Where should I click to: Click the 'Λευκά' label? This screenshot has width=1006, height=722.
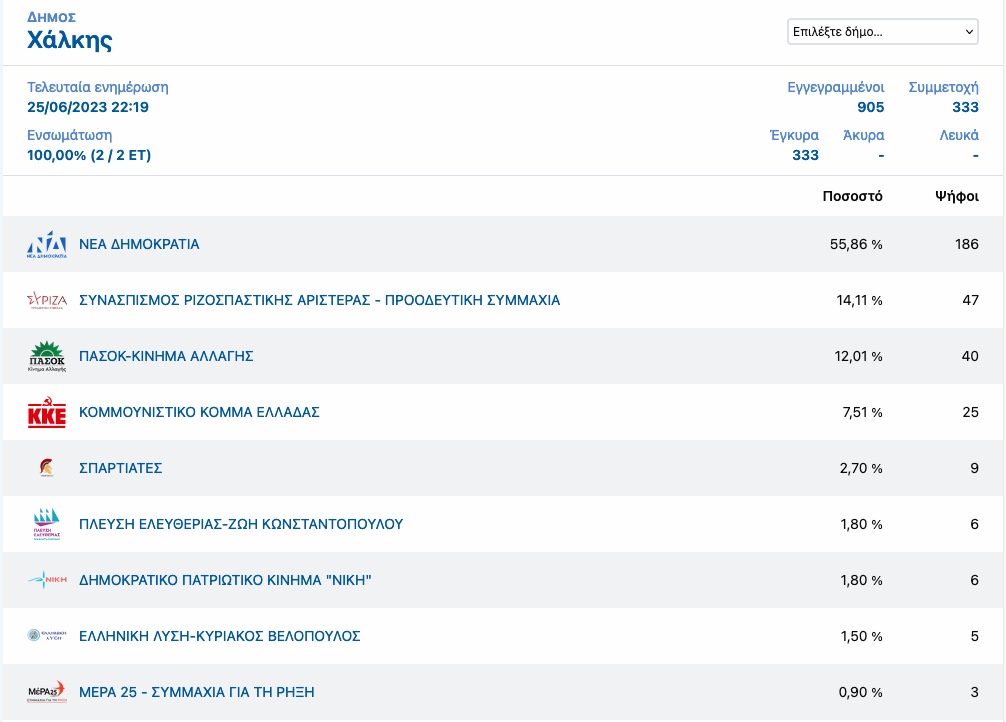click(959, 135)
